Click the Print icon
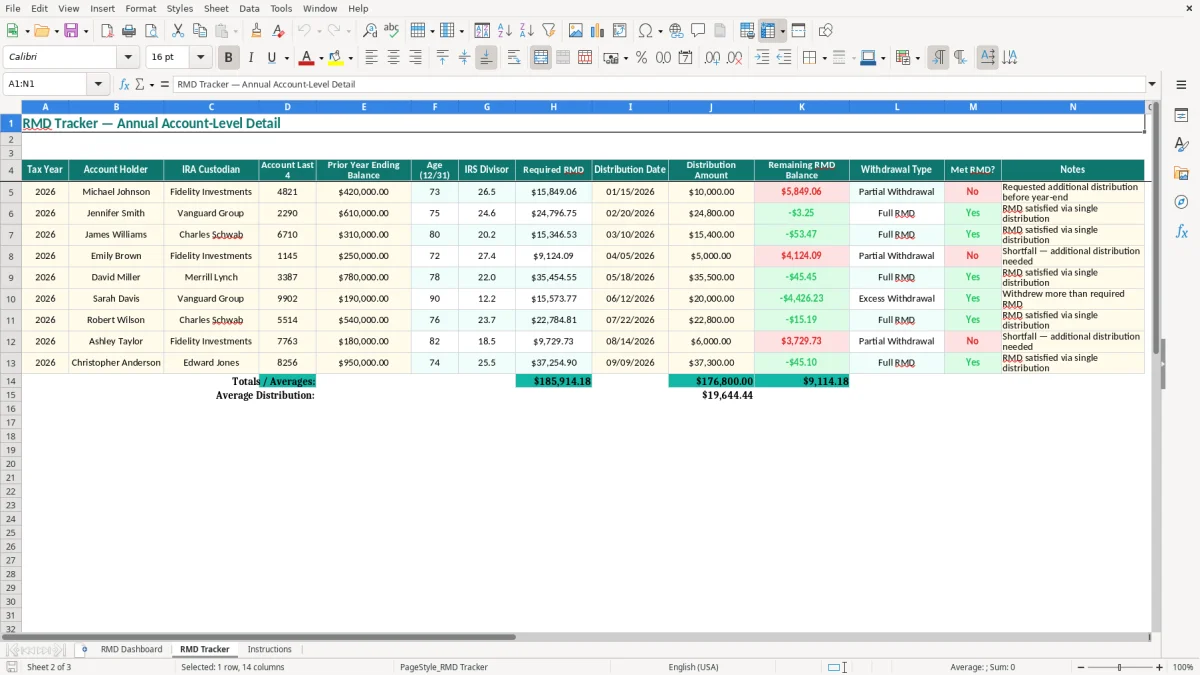 [129, 31]
